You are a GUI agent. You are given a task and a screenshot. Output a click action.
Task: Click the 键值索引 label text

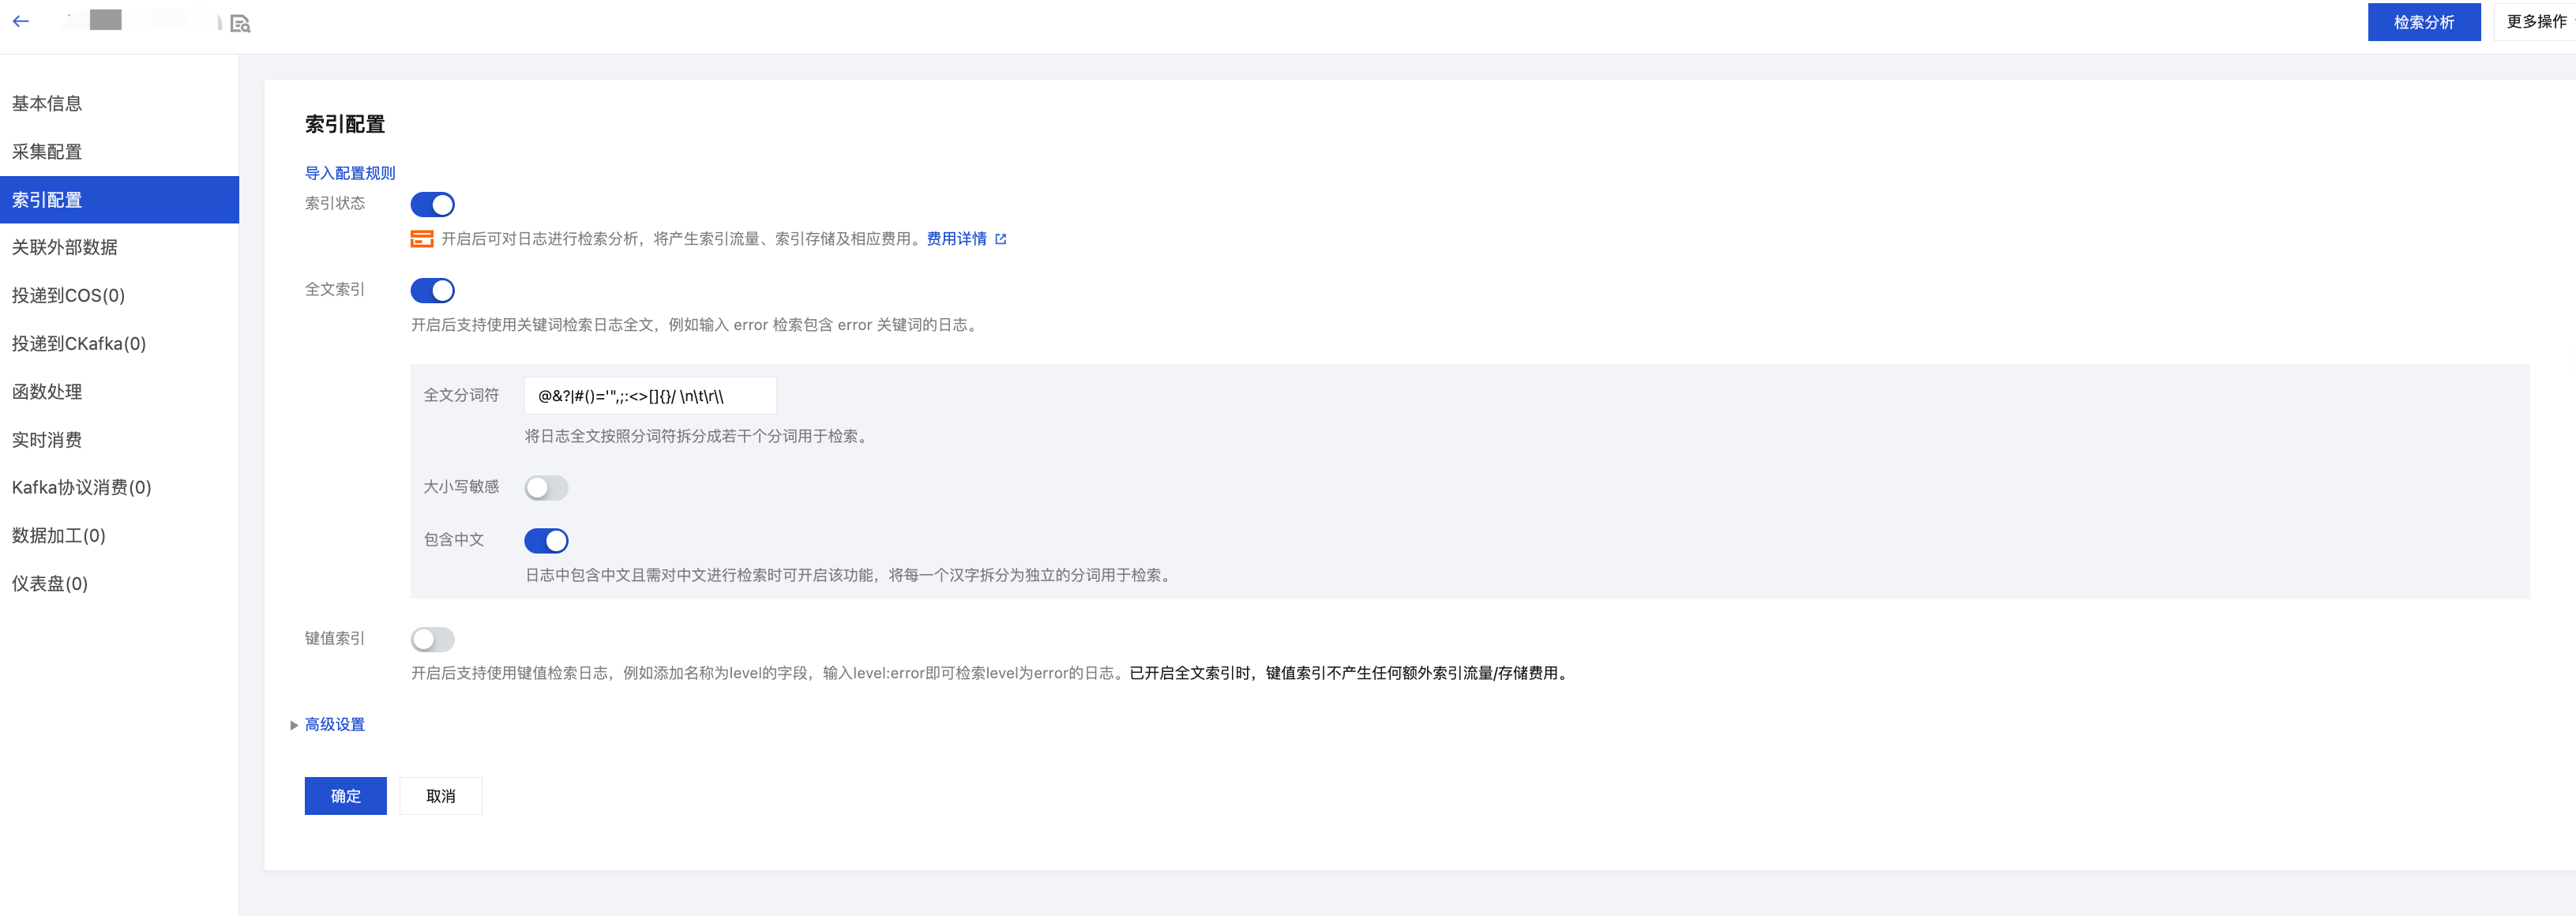click(x=335, y=638)
